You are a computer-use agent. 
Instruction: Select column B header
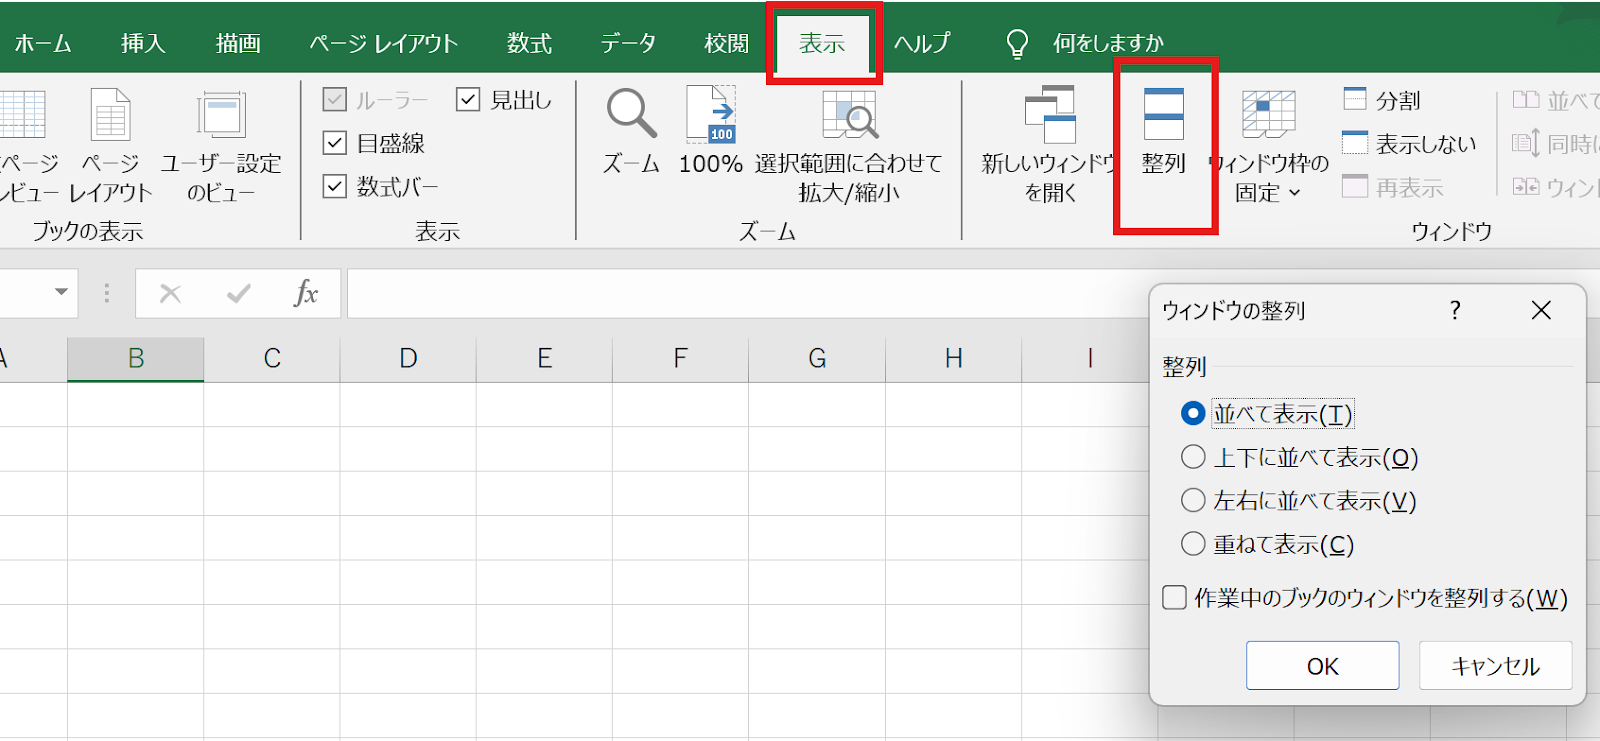[136, 358]
